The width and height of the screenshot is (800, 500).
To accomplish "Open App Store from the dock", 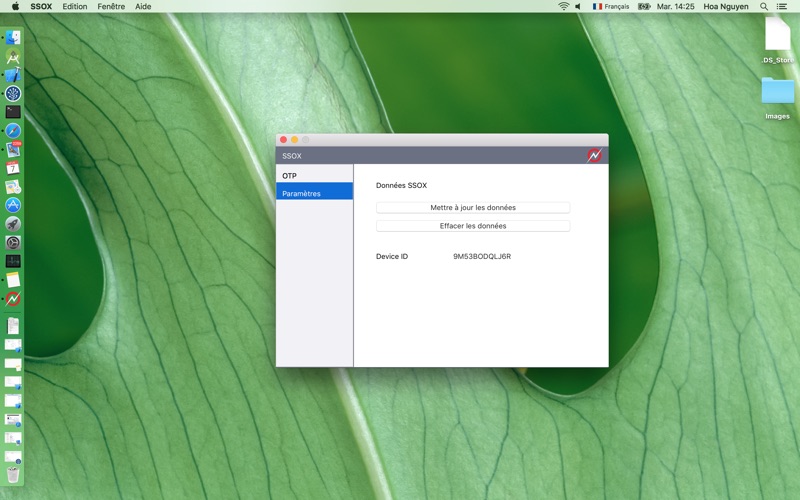I will (x=13, y=205).
